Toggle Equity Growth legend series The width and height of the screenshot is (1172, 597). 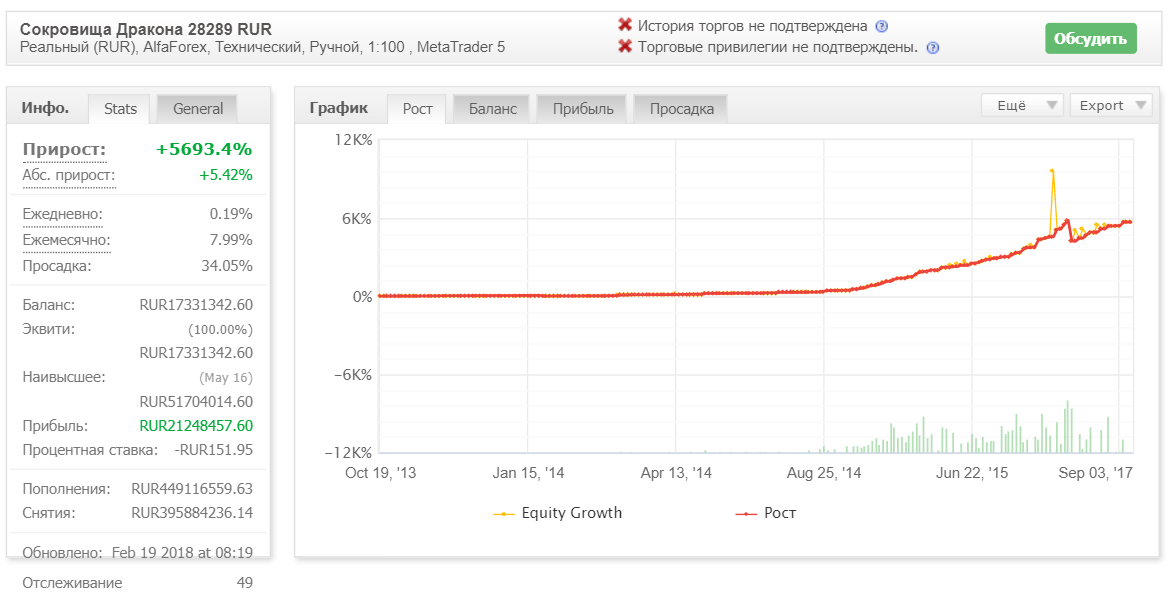pos(558,513)
